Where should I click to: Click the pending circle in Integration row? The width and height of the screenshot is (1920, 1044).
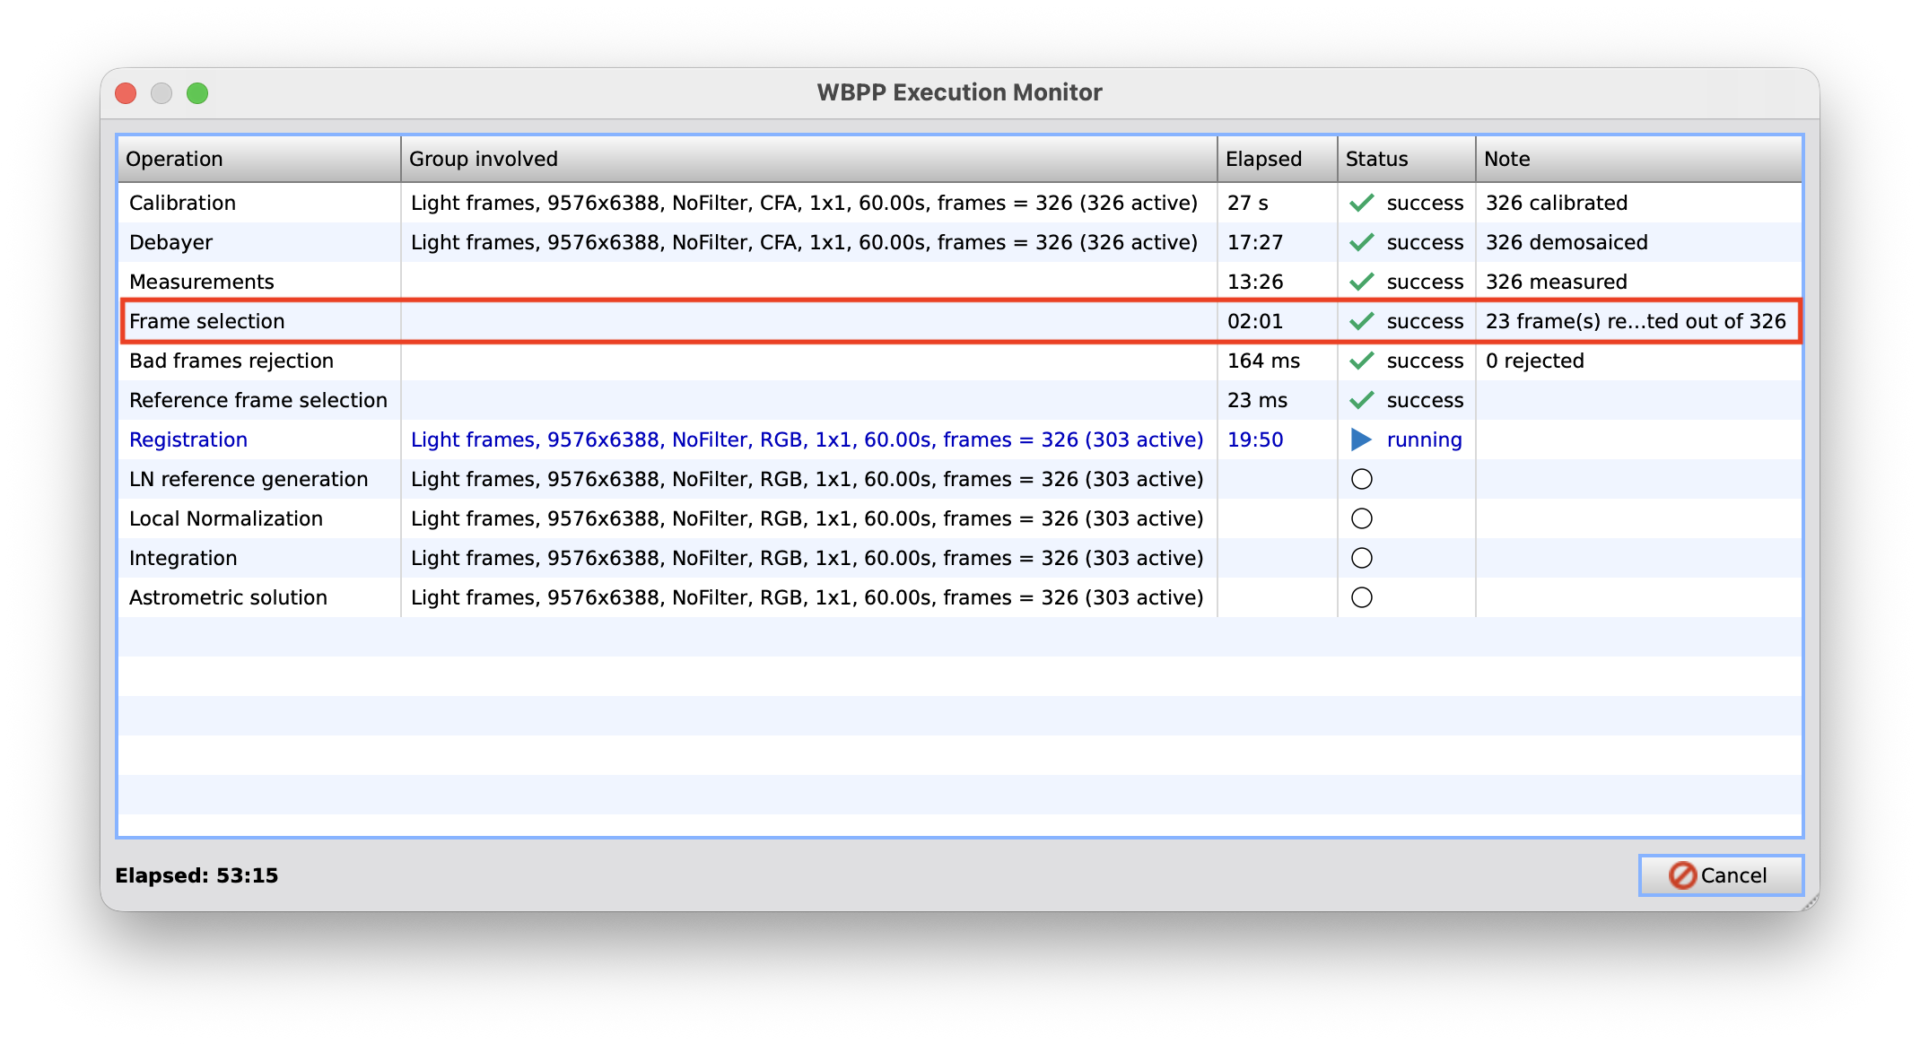click(1361, 558)
